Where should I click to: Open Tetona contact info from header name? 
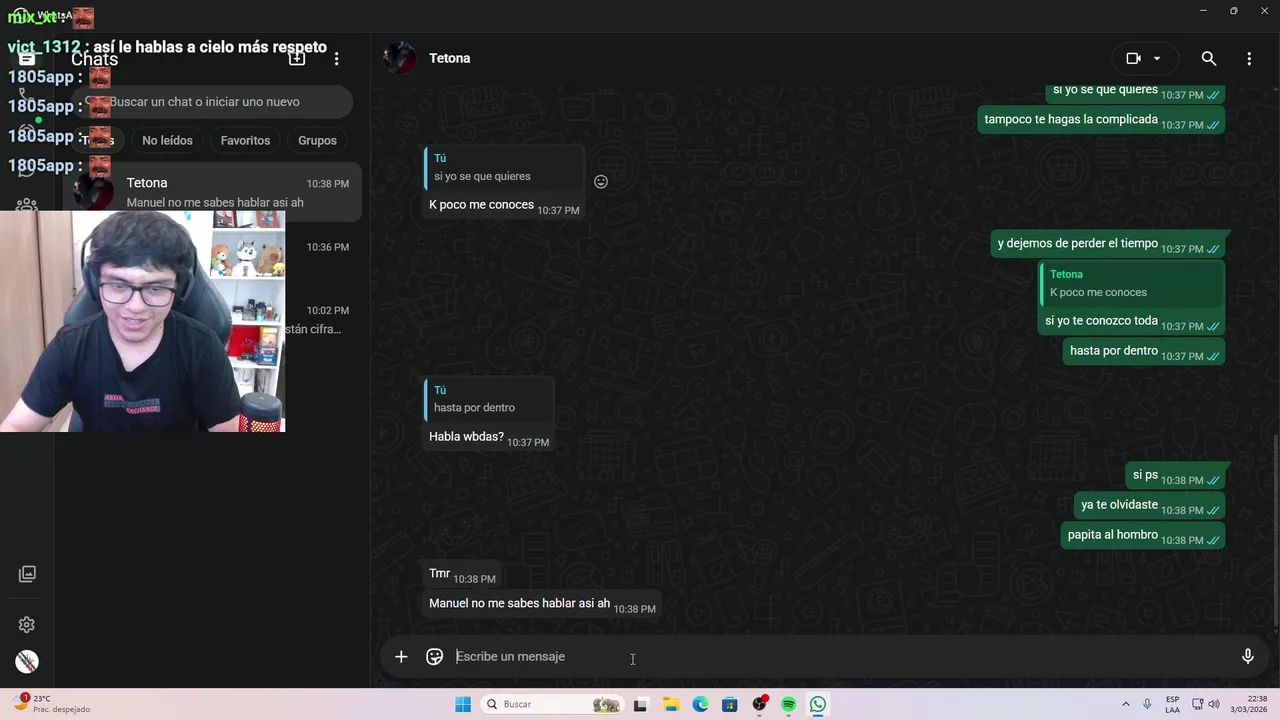[450, 58]
